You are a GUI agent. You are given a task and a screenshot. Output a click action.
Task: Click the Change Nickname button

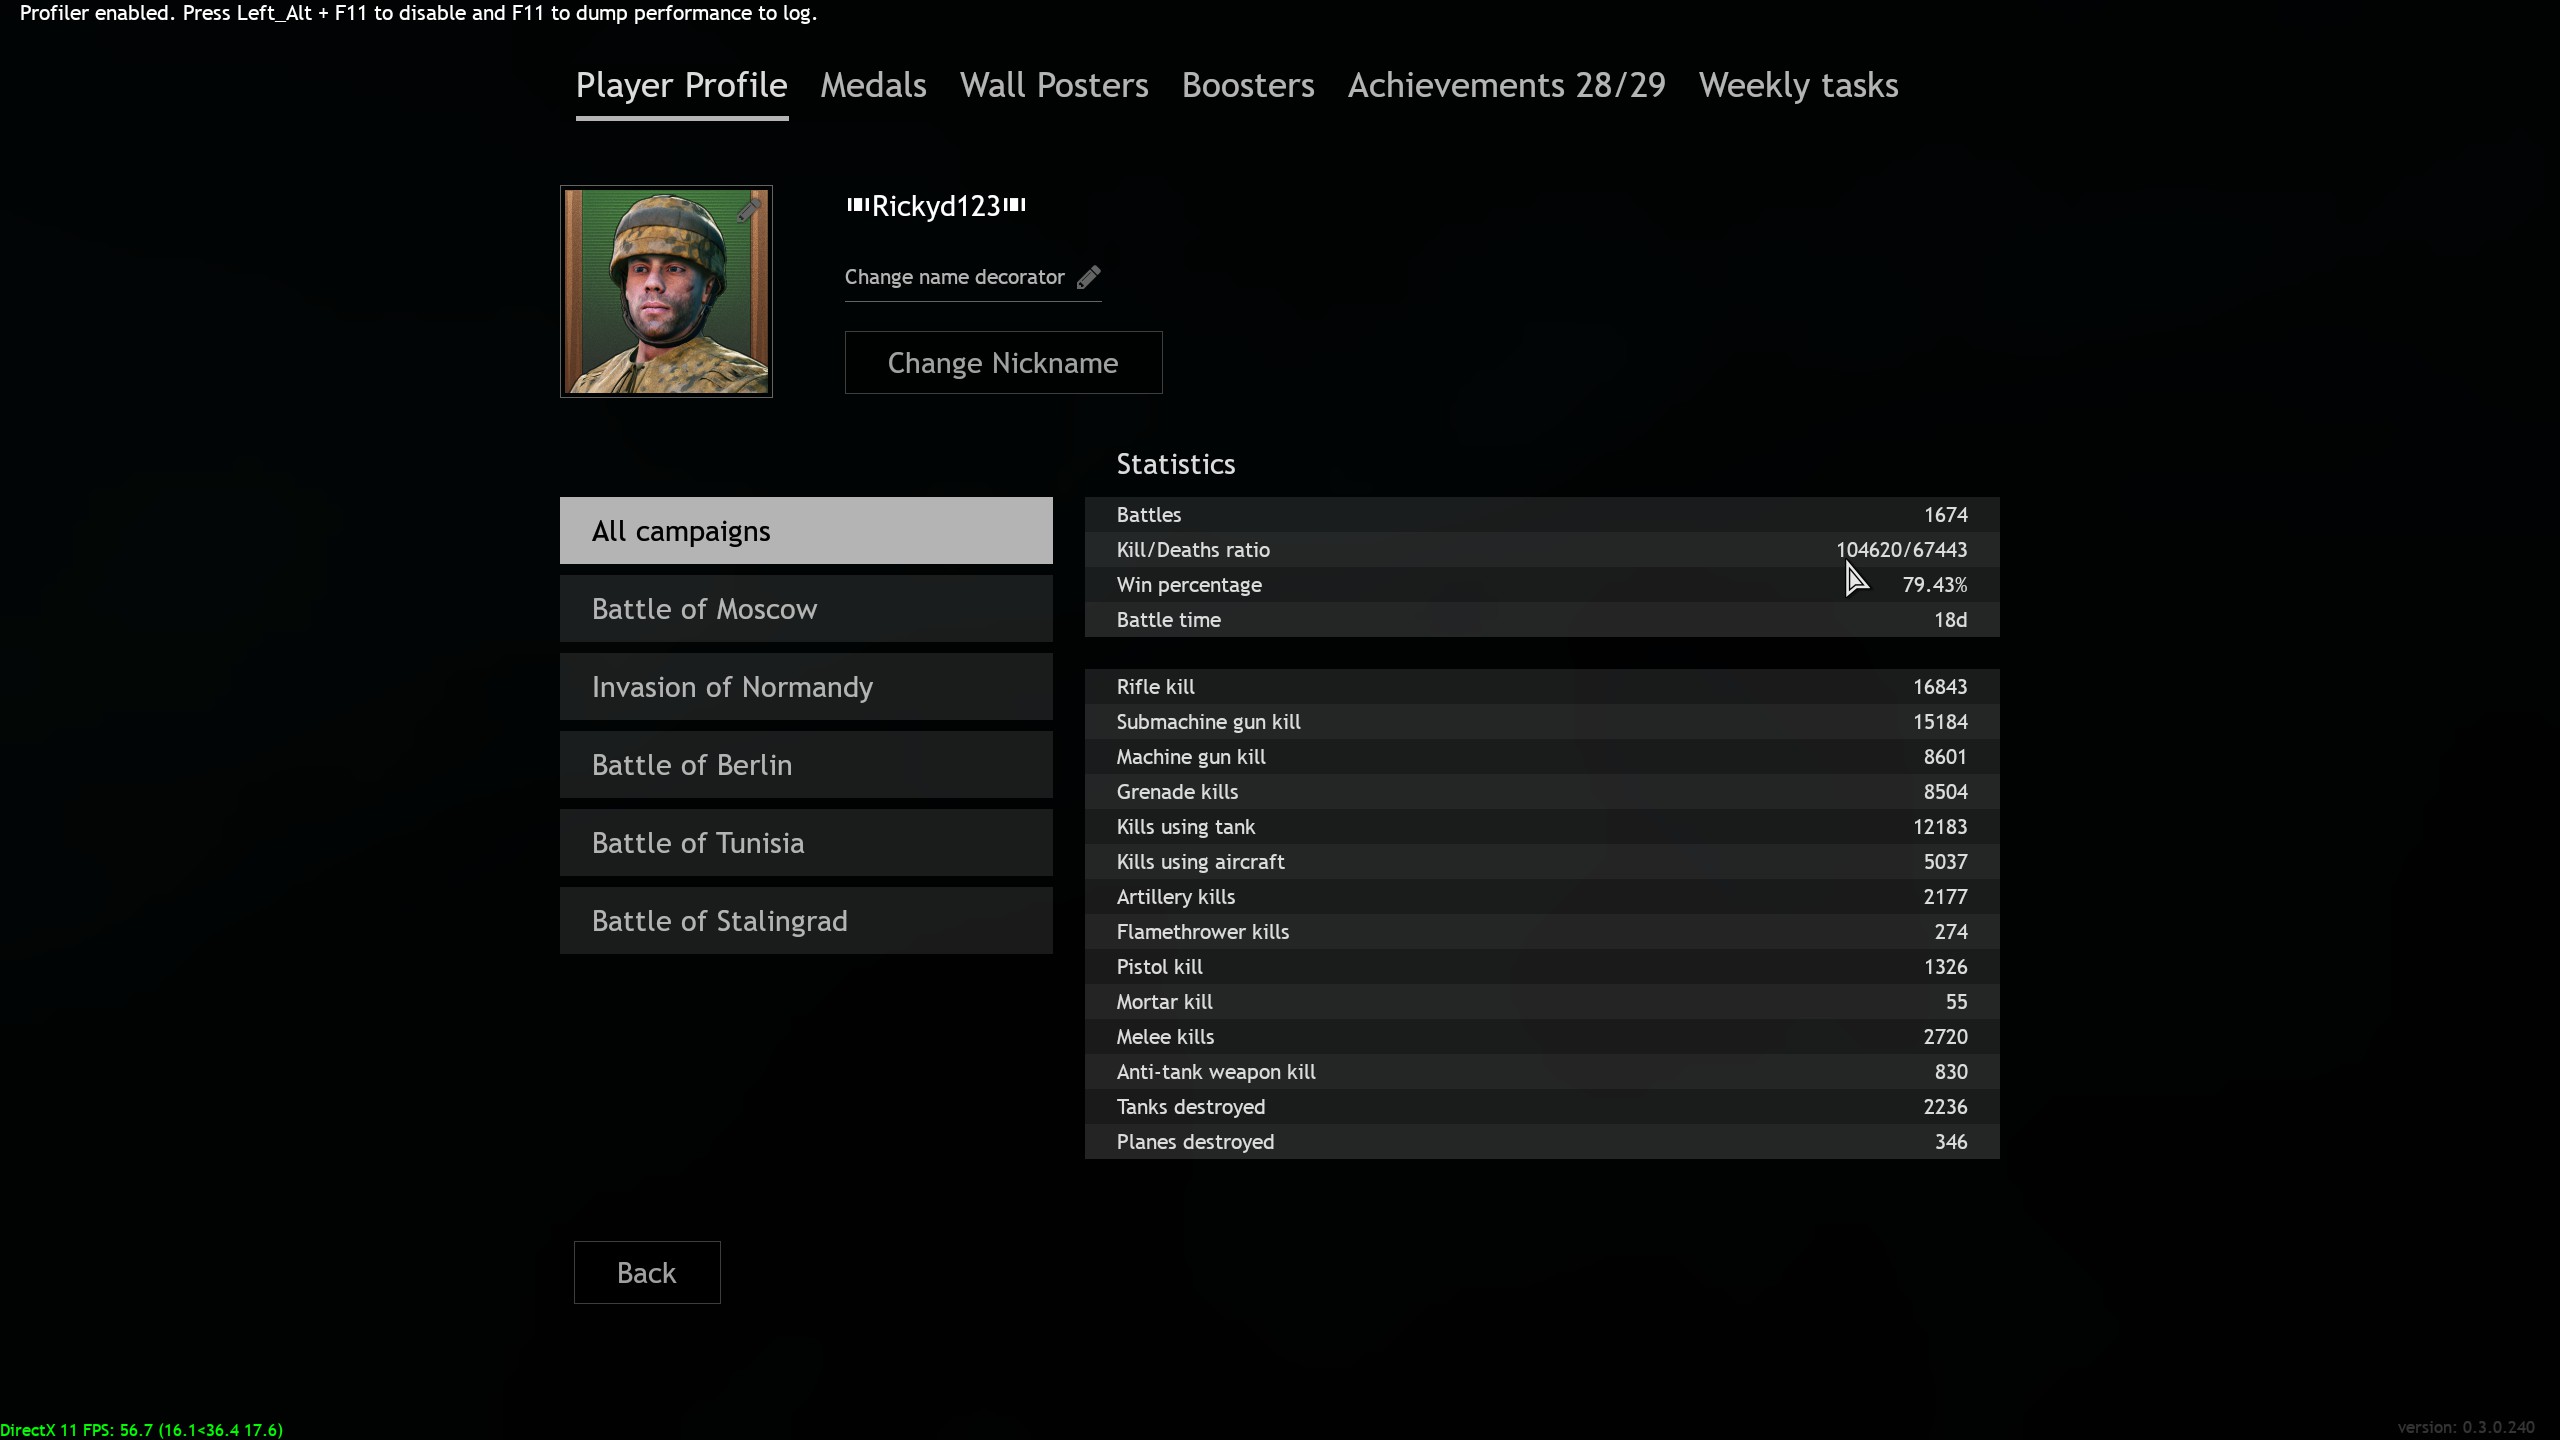point(1003,362)
